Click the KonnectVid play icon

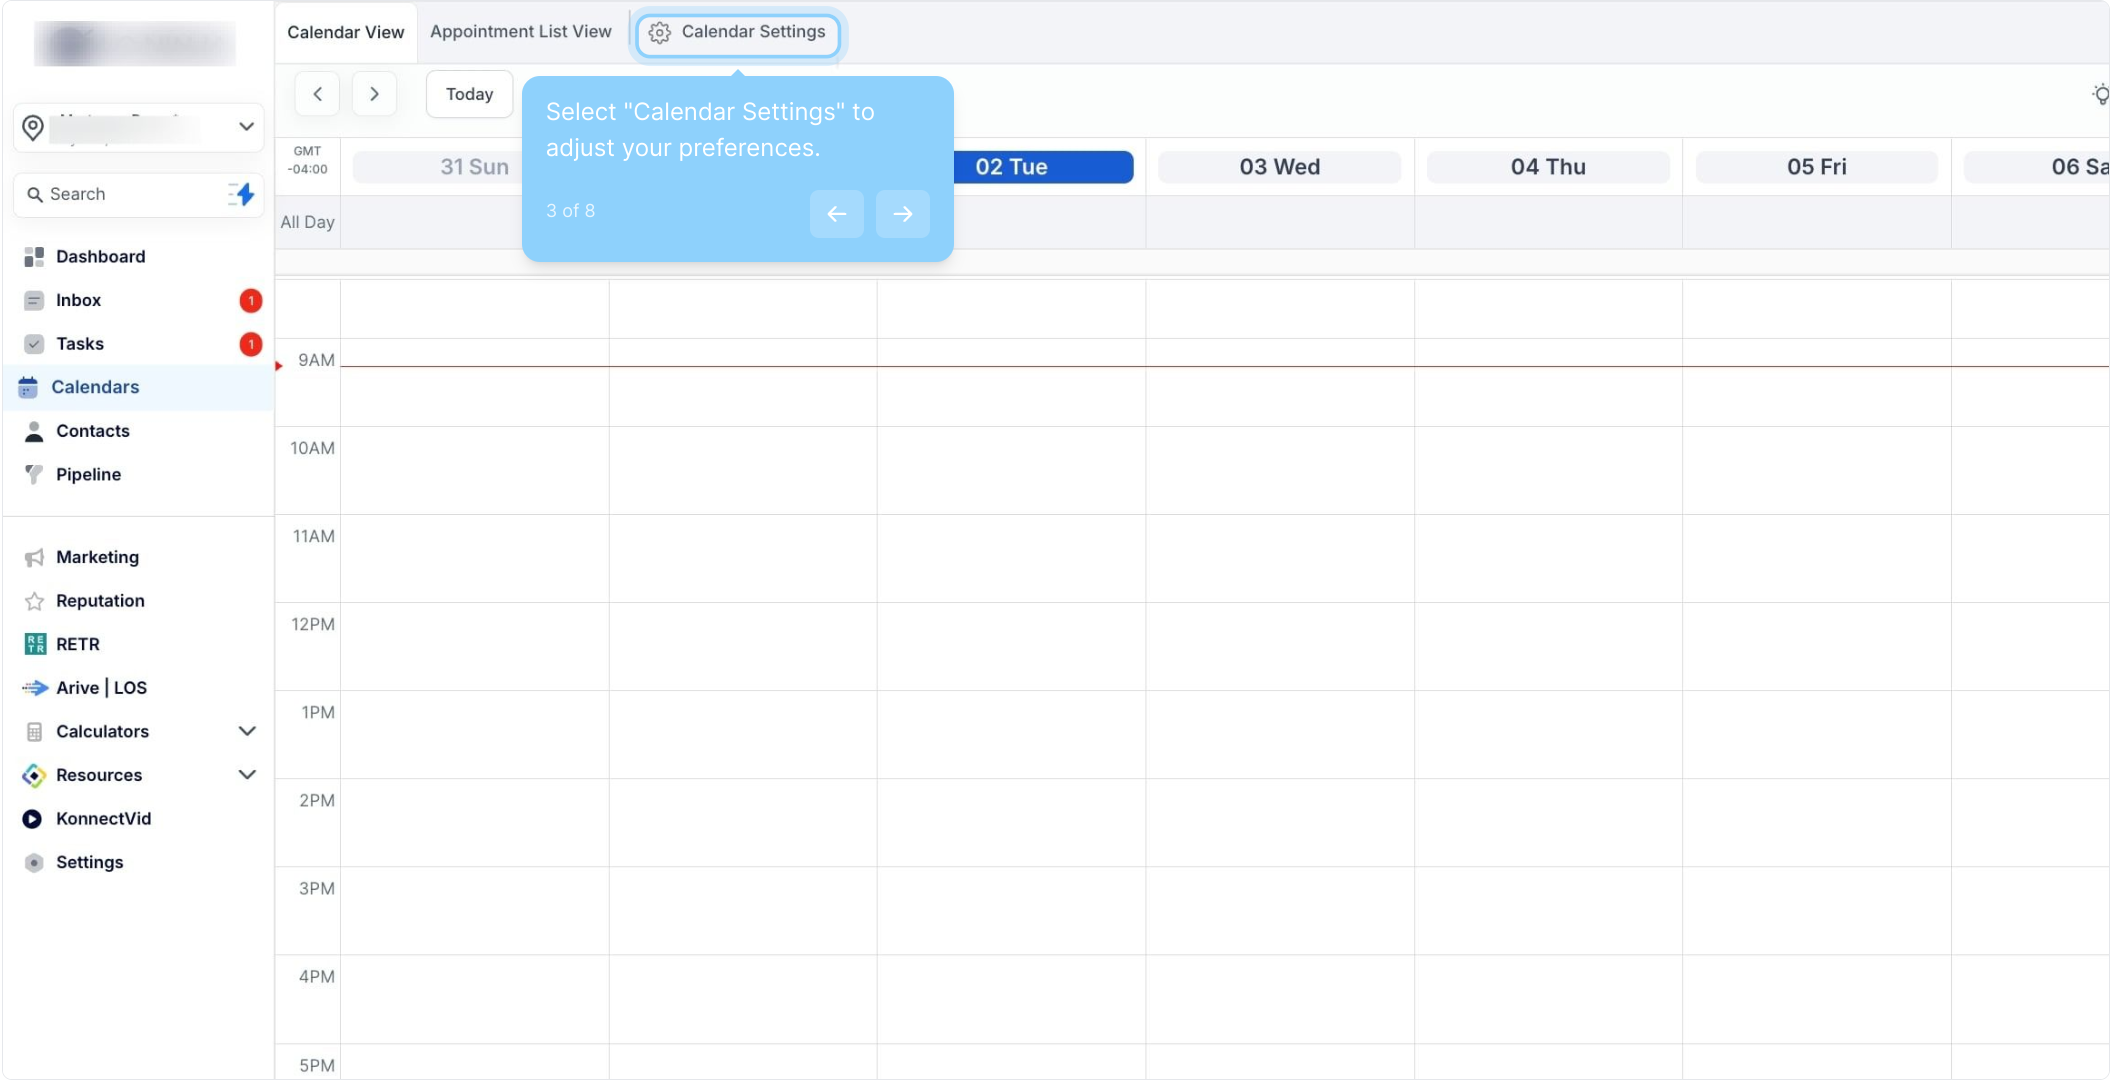pyautogui.click(x=33, y=819)
